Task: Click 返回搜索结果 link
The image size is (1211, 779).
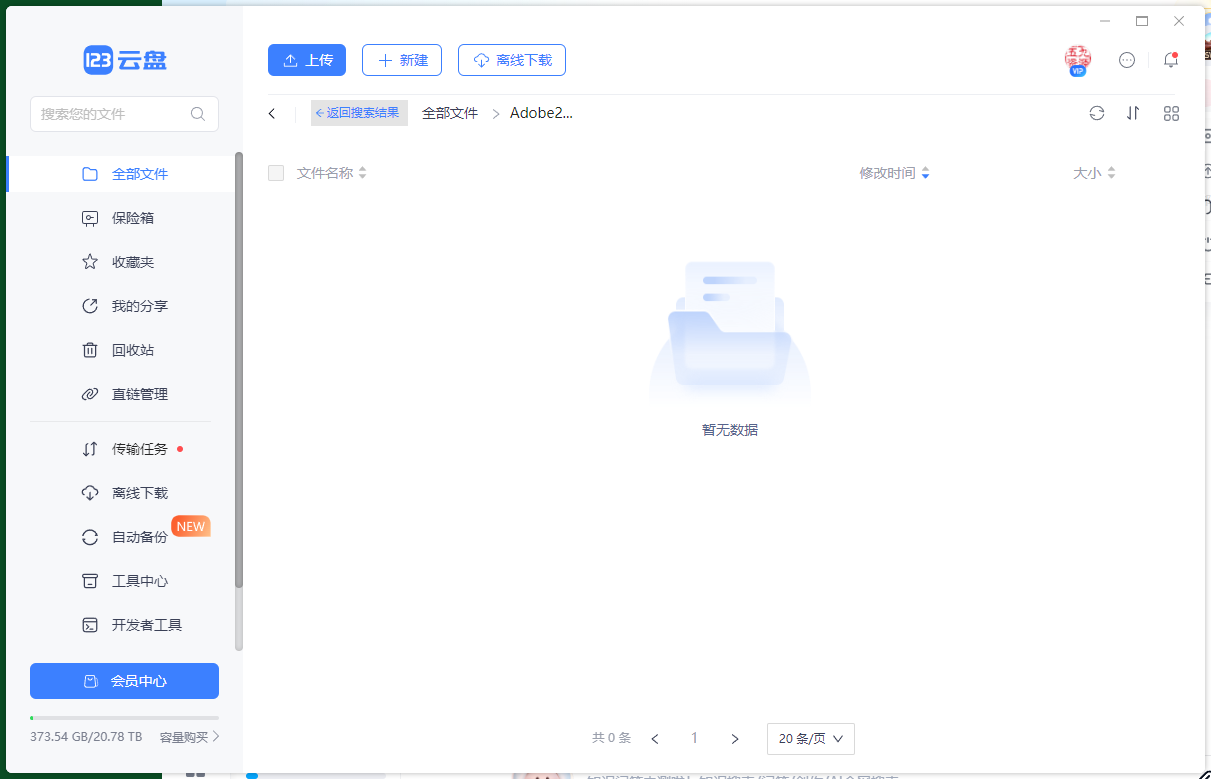Action: tap(359, 113)
